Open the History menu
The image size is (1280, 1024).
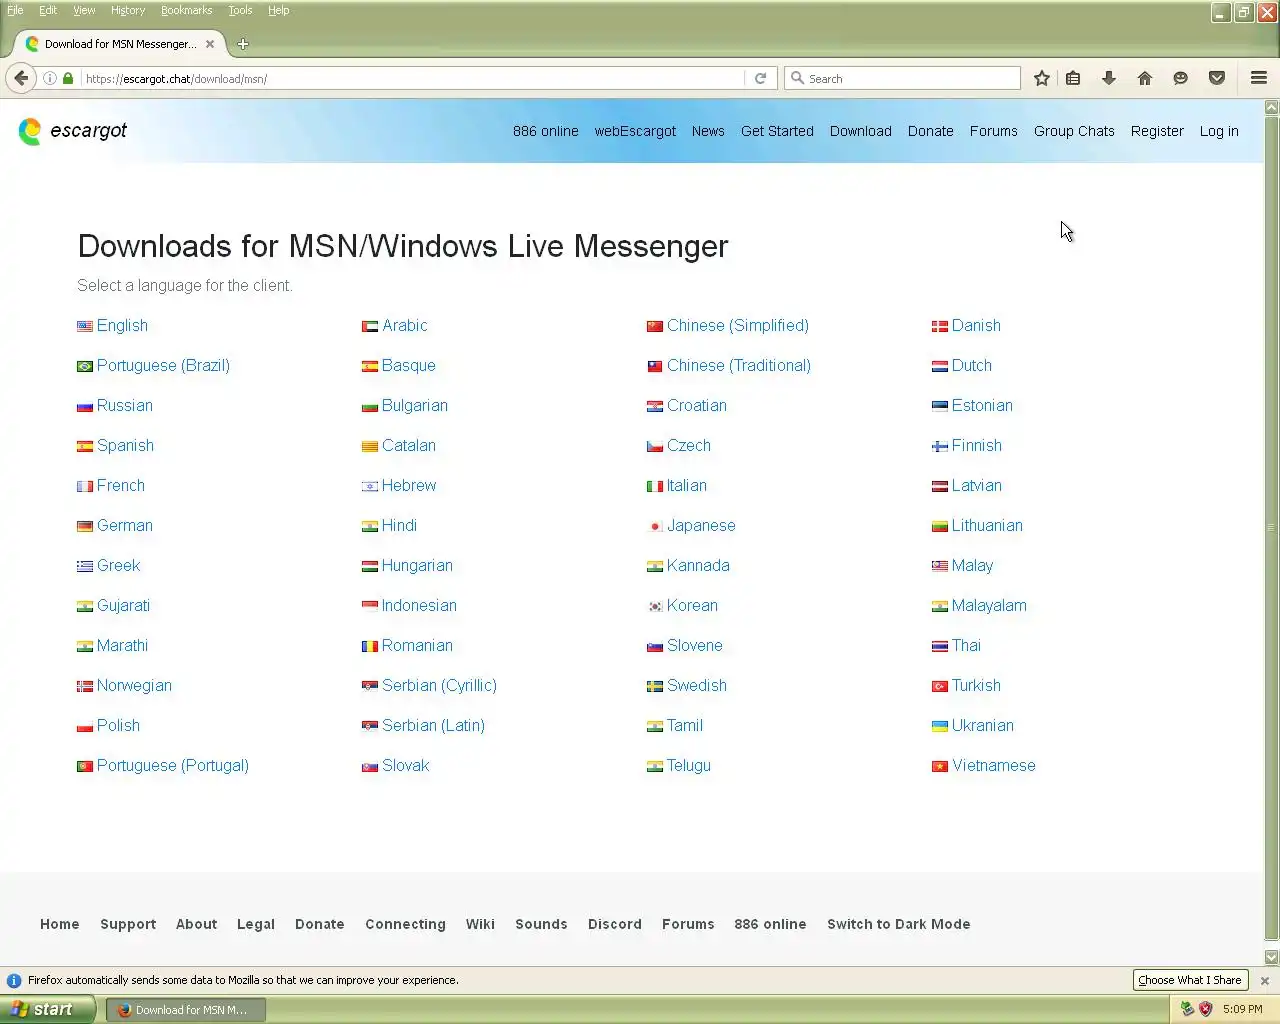coord(128,10)
